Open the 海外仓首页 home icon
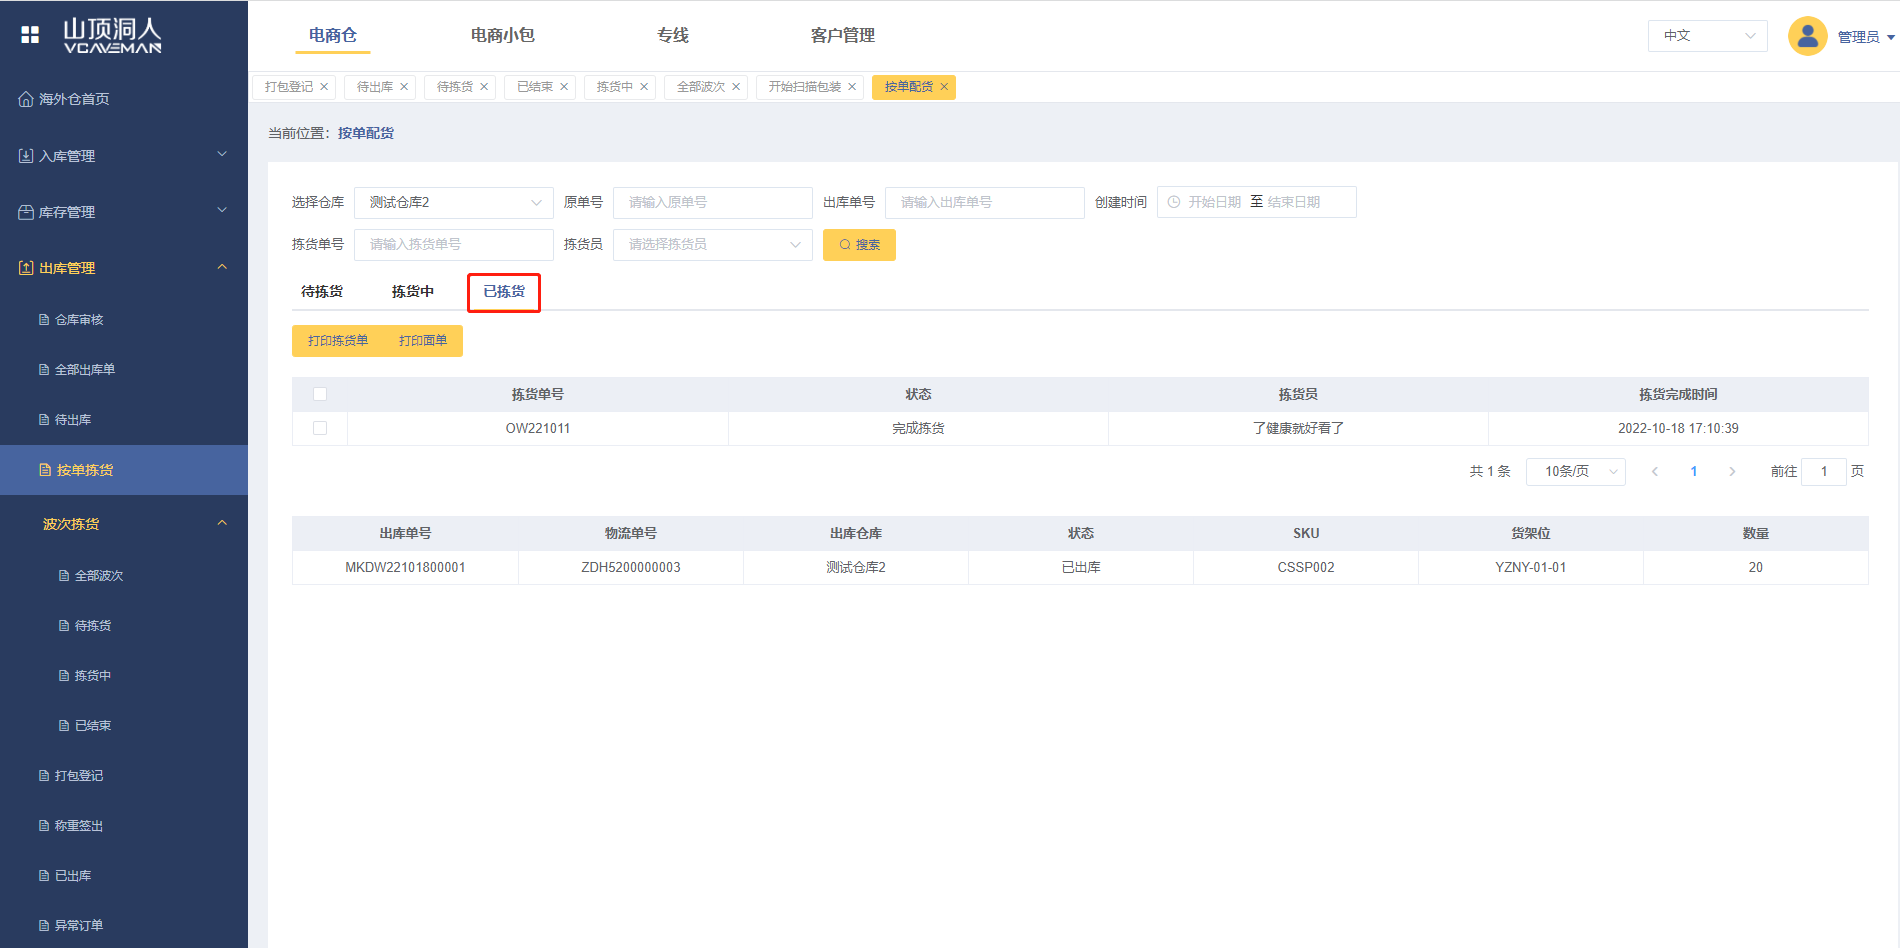The height and width of the screenshot is (948, 1900). click(x=26, y=99)
